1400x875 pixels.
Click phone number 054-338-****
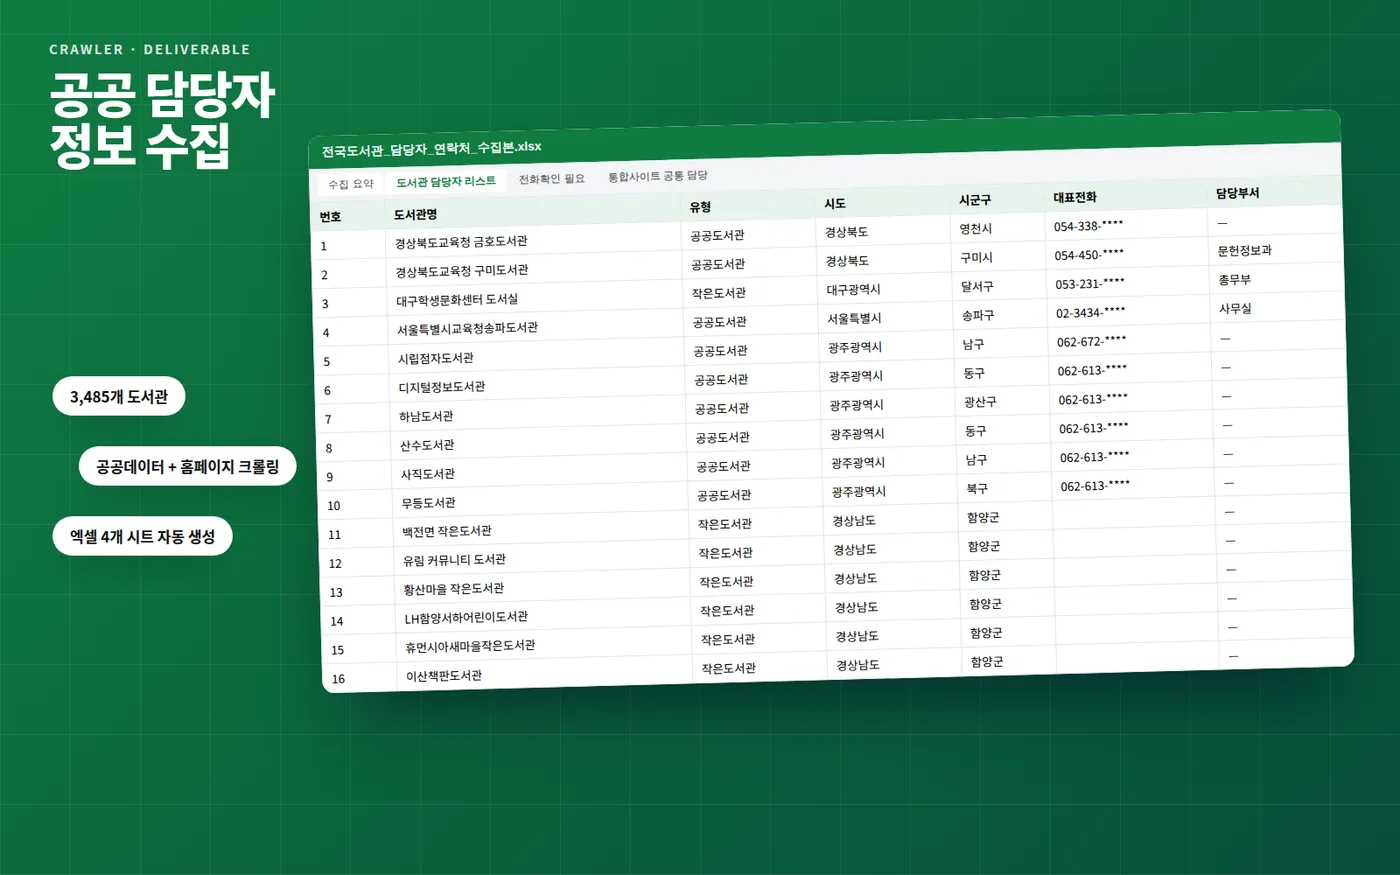point(1089,226)
